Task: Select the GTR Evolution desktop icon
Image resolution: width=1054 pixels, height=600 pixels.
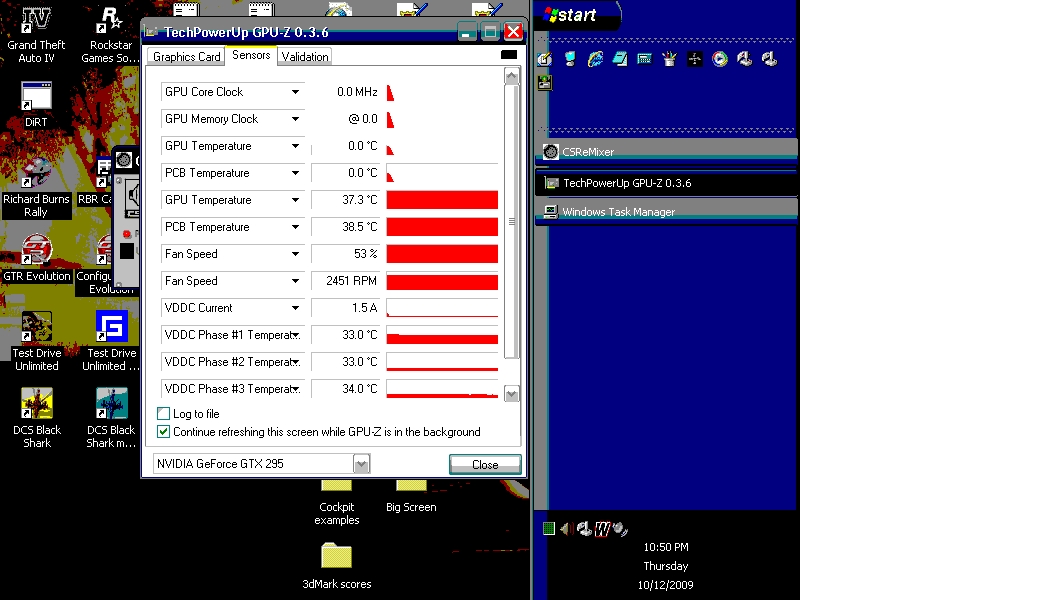Action: [x=36, y=257]
